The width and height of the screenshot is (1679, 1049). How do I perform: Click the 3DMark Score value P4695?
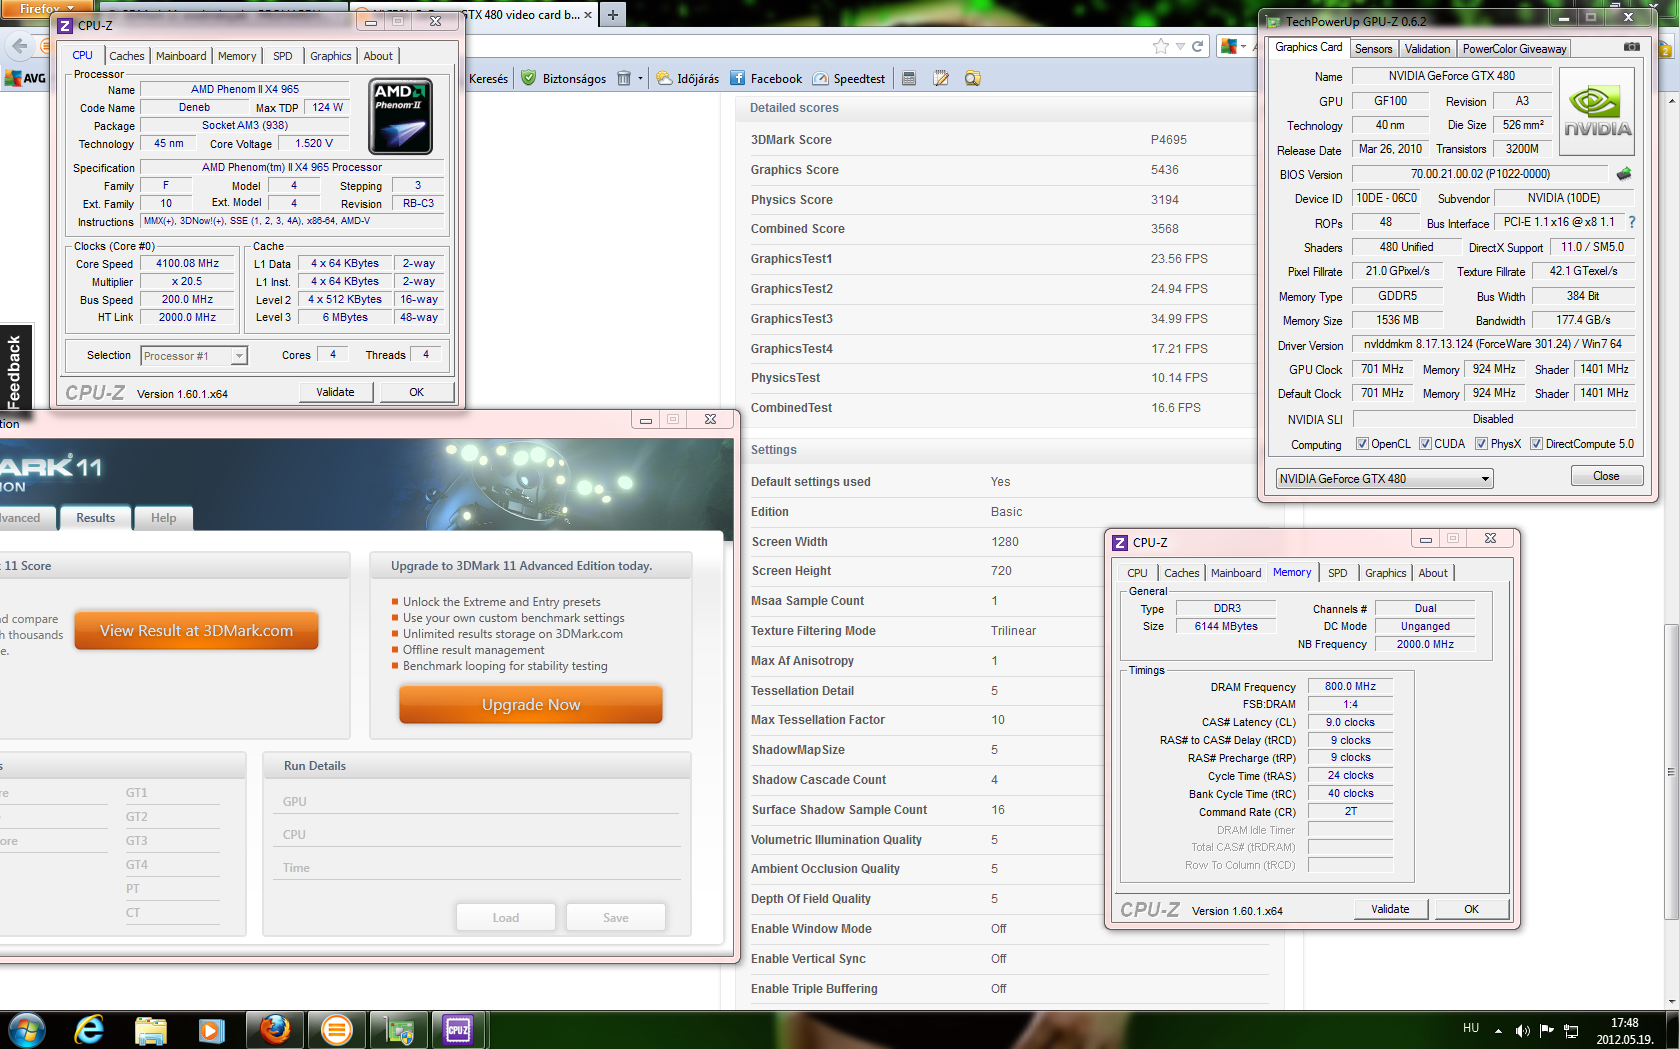pos(1169,140)
